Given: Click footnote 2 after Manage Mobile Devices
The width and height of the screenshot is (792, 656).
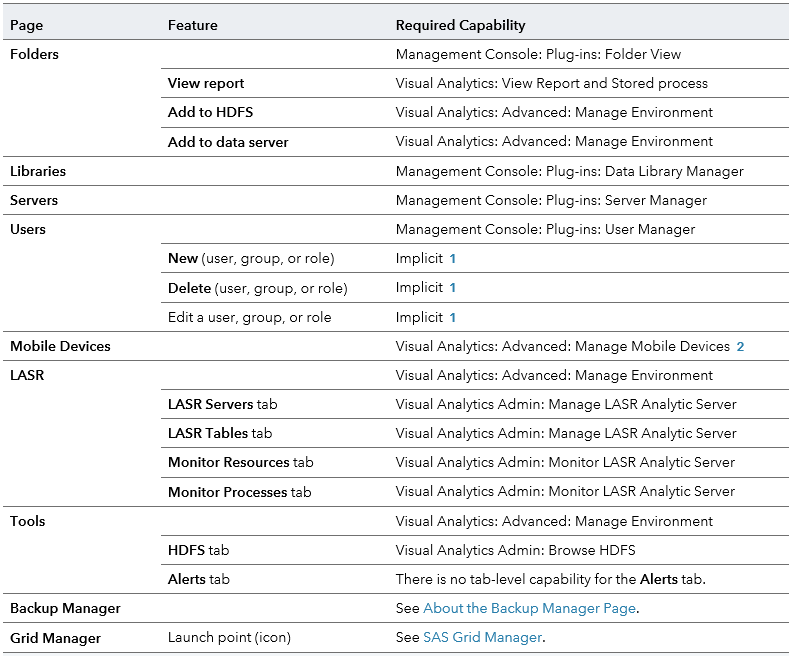Looking at the screenshot, I should tap(741, 347).
